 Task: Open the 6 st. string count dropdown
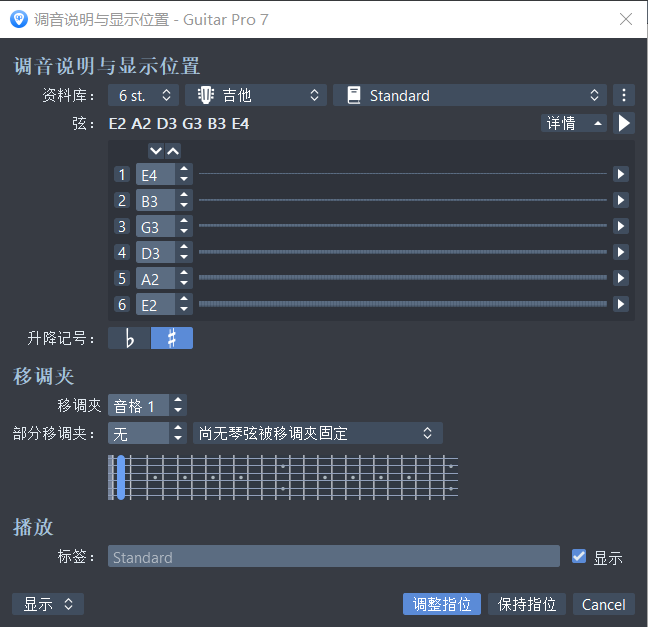[143, 95]
